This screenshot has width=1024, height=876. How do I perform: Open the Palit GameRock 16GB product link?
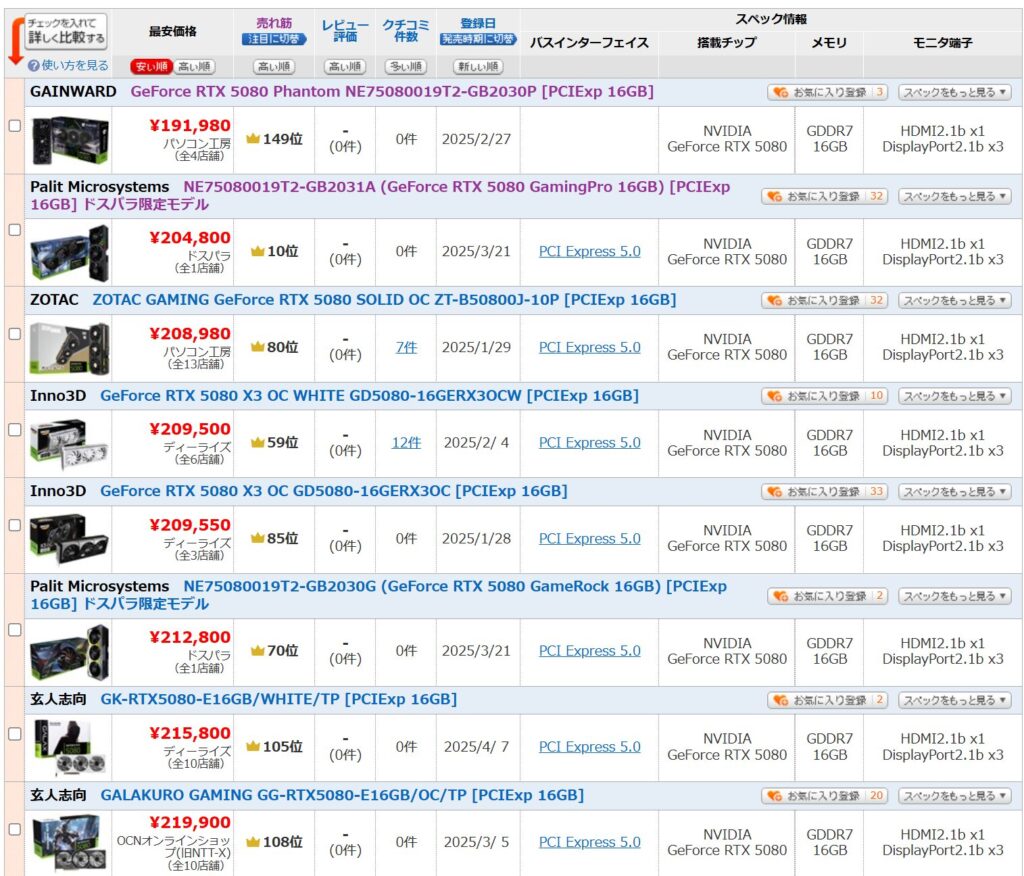(379, 595)
